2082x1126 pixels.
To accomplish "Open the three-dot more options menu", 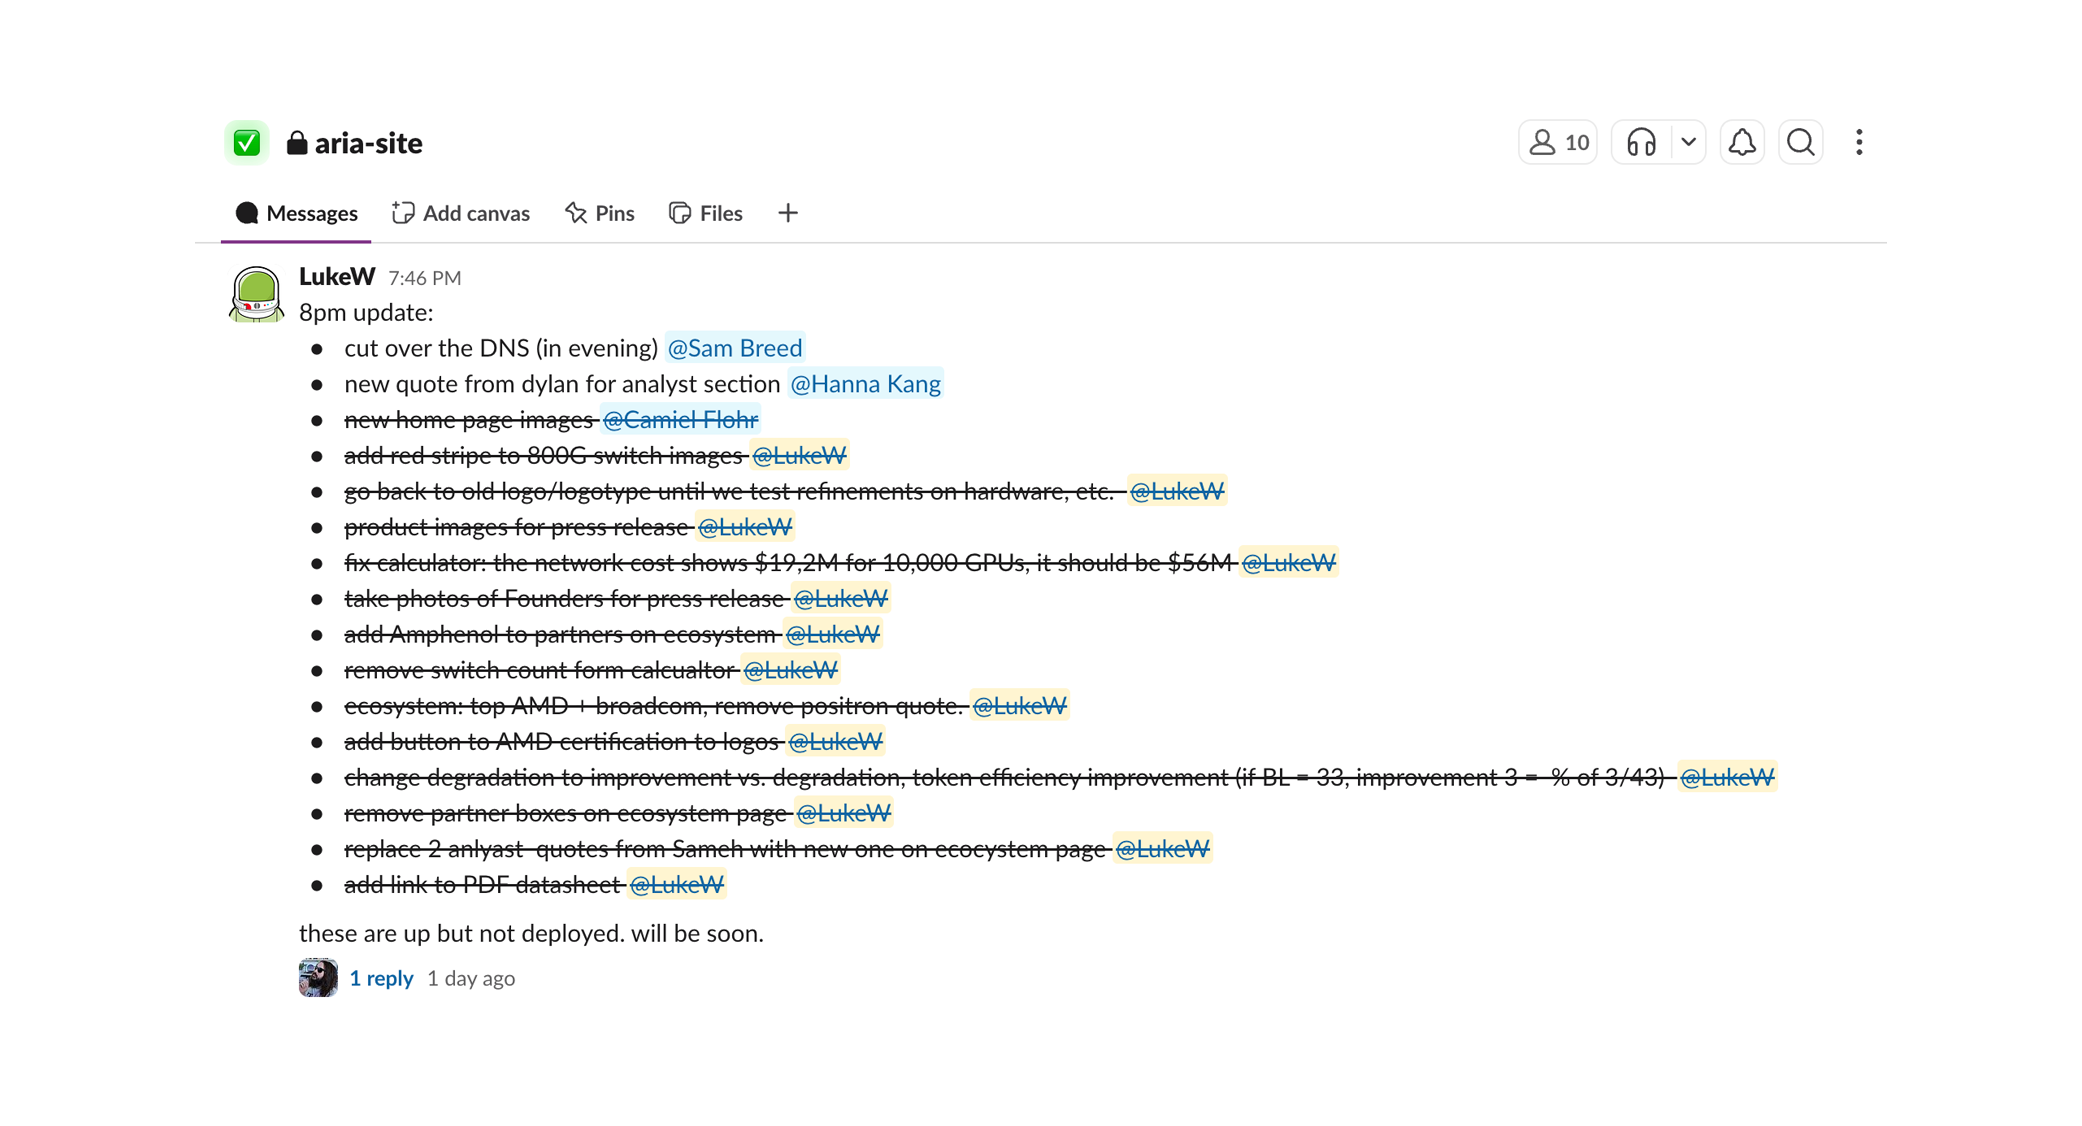I will tap(1859, 143).
